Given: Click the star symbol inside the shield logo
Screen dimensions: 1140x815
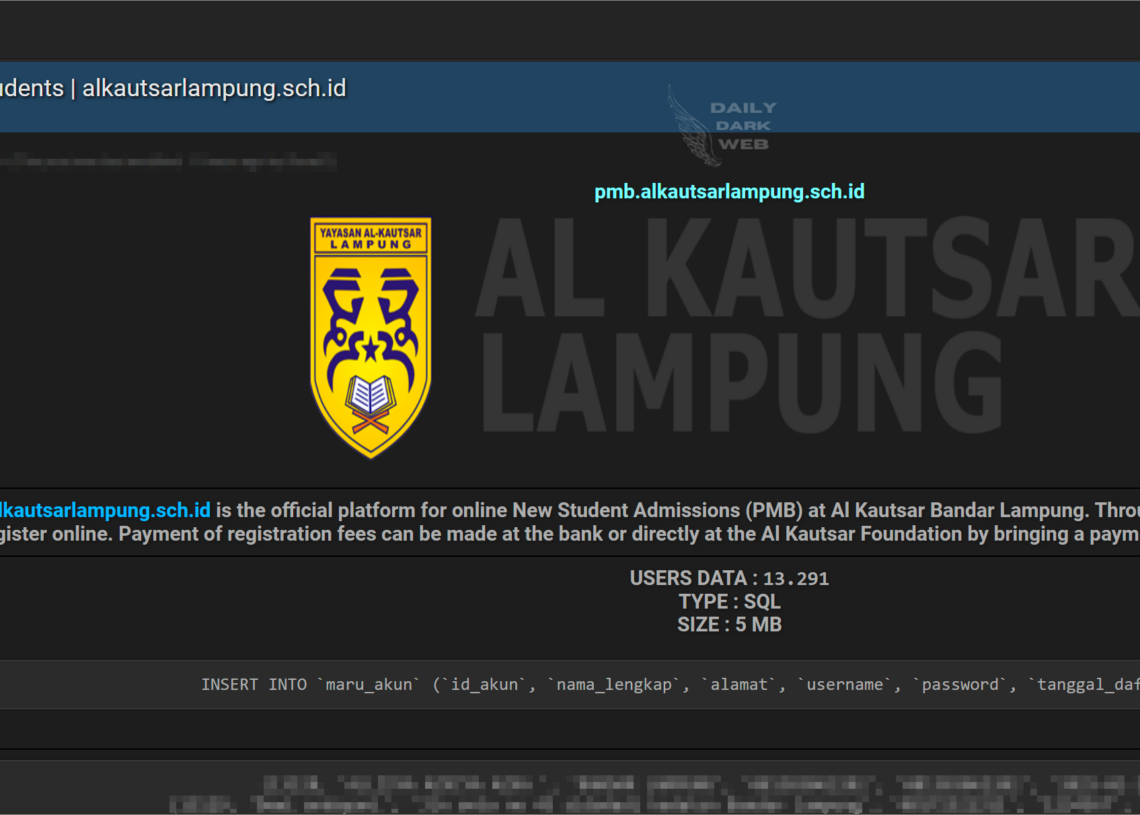Looking at the screenshot, I should (x=370, y=350).
